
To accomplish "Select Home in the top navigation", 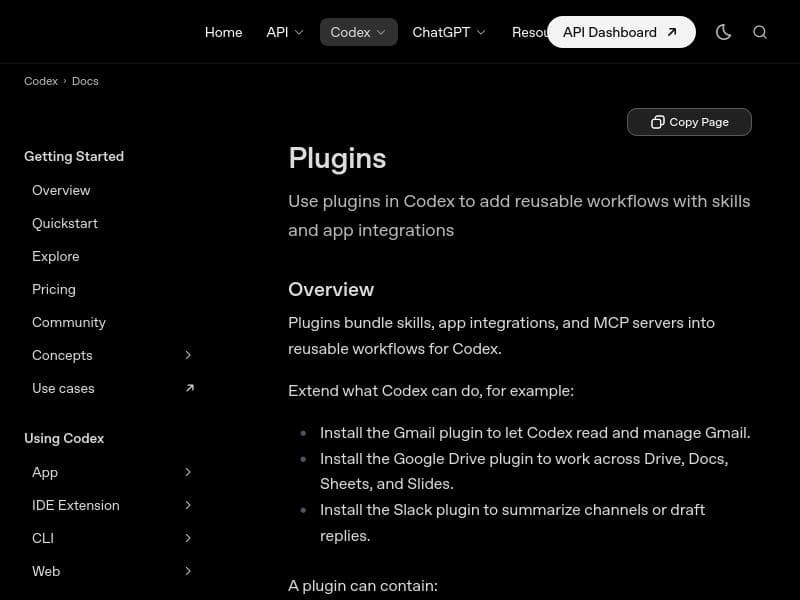I will point(223,32).
